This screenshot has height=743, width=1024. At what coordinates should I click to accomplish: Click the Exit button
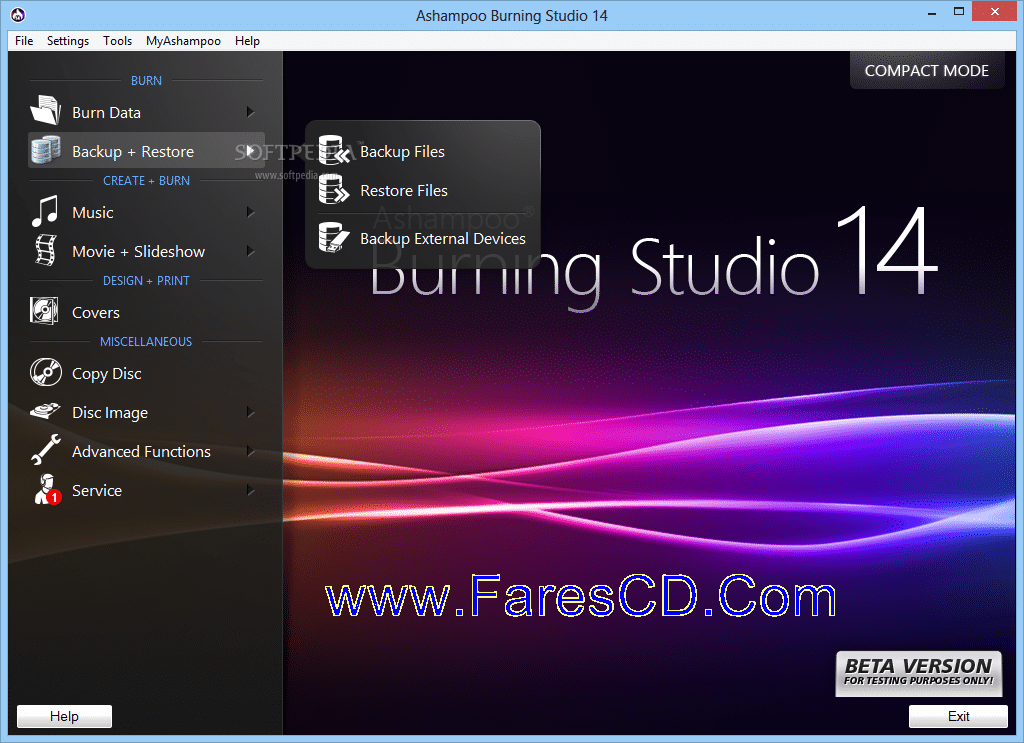coord(958,716)
